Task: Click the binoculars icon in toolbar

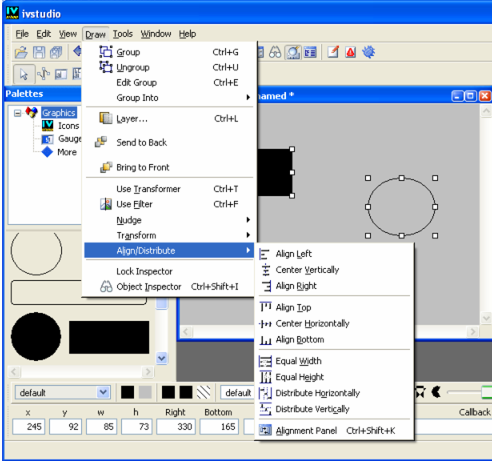Action: [x=275, y=52]
